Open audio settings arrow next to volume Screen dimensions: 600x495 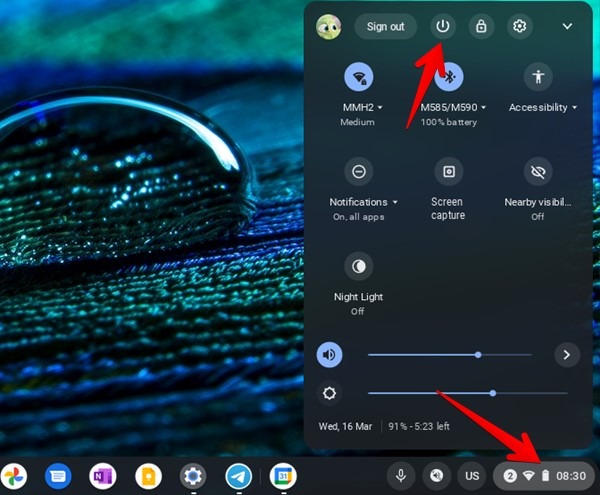click(x=567, y=355)
